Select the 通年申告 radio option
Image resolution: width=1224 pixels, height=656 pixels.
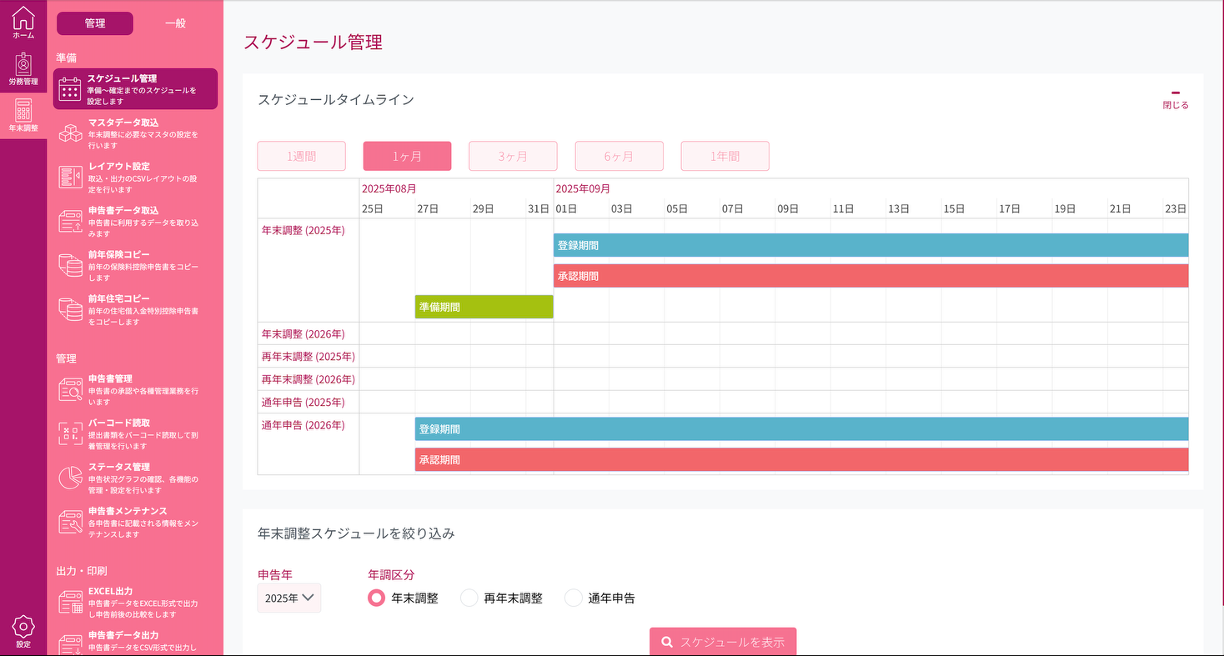572,597
